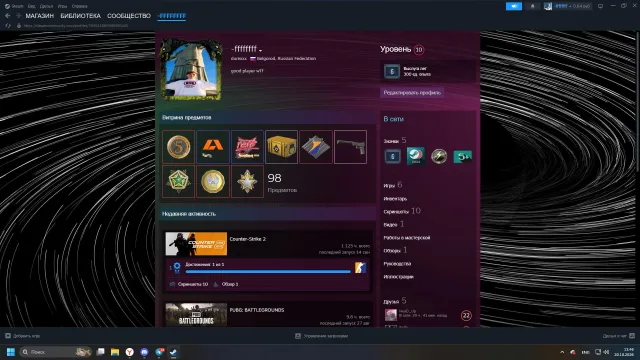Go to the СООБЩЕСТВО tab
The width and height of the screenshot is (640, 360).
(129, 16)
